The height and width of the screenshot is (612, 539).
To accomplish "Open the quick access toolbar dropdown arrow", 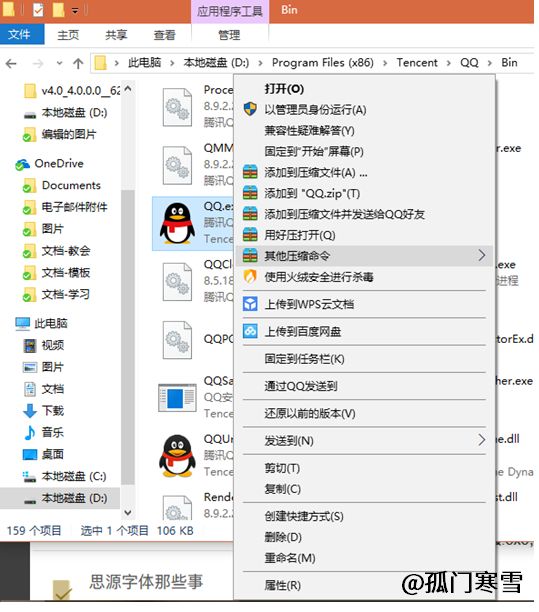I will pos(75,11).
